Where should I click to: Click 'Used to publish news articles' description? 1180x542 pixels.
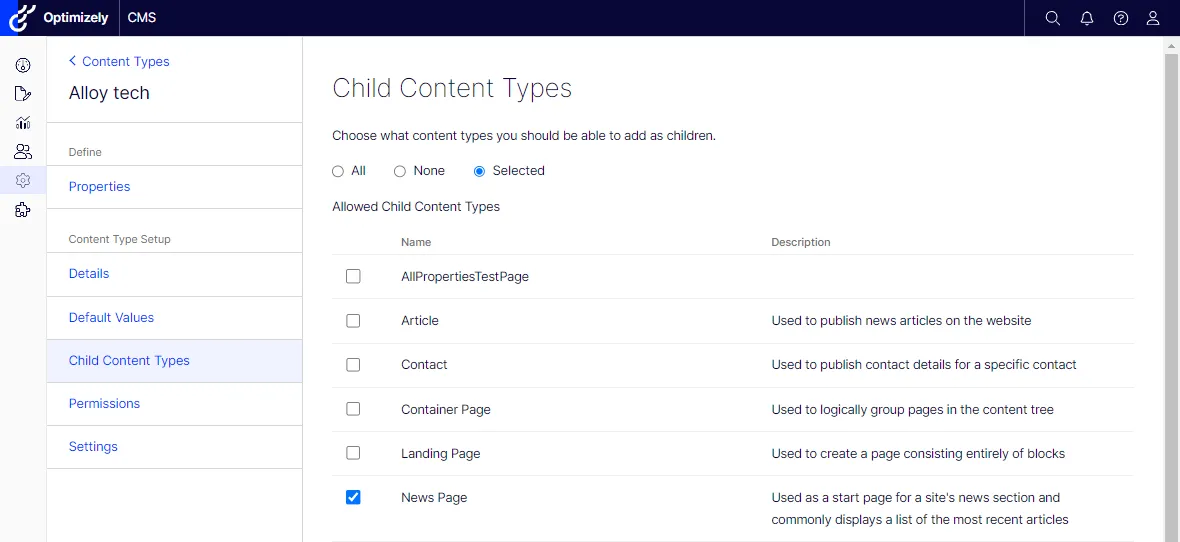click(x=902, y=321)
